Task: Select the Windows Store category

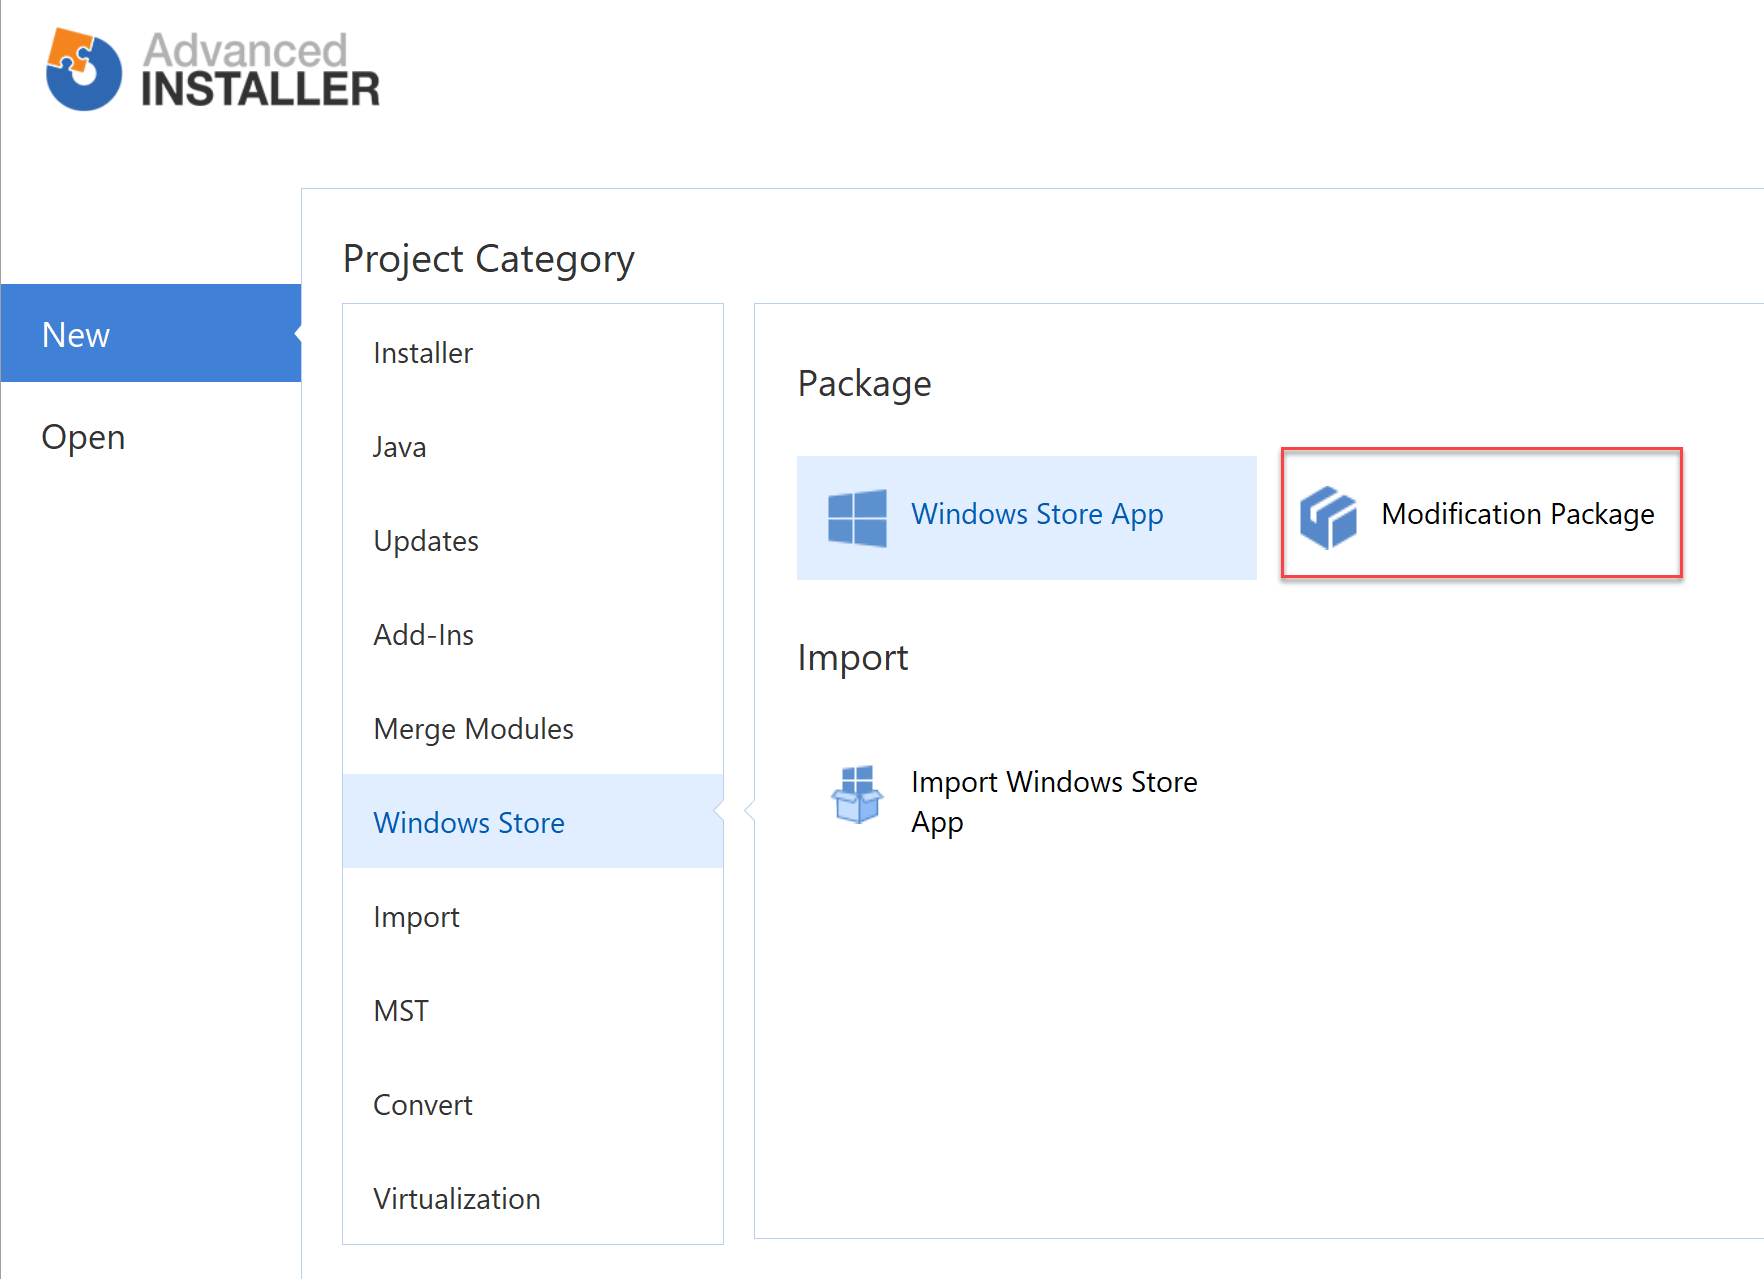Action: pyautogui.click(x=468, y=822)
